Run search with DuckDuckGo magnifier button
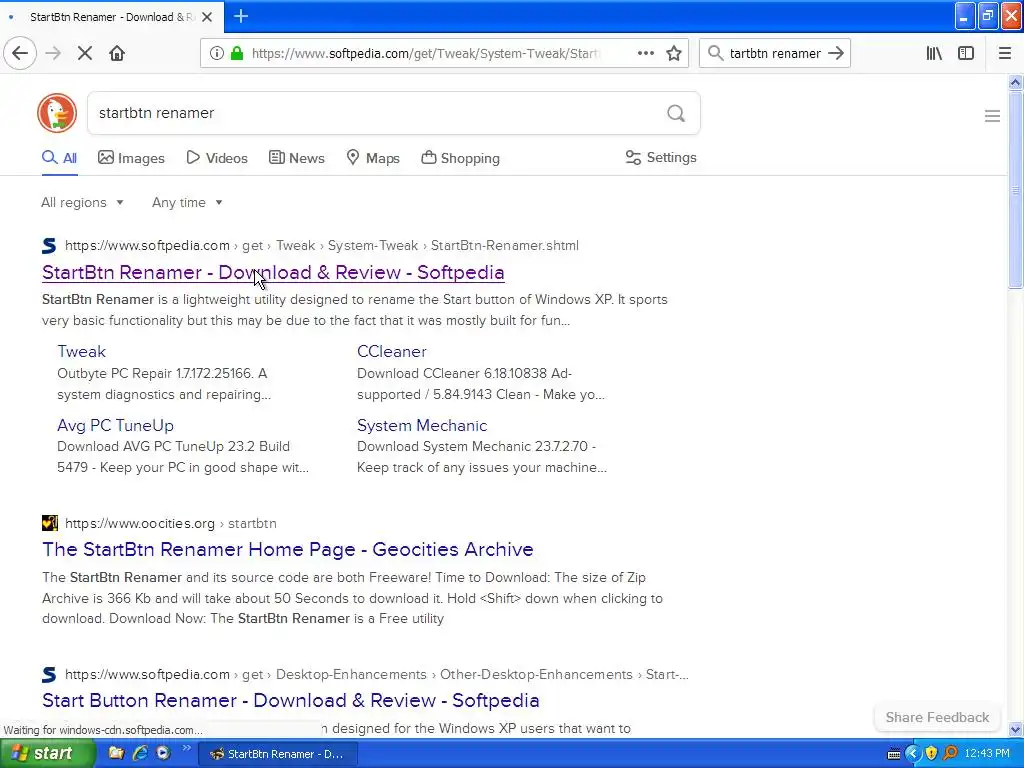 tap(676, 113)
